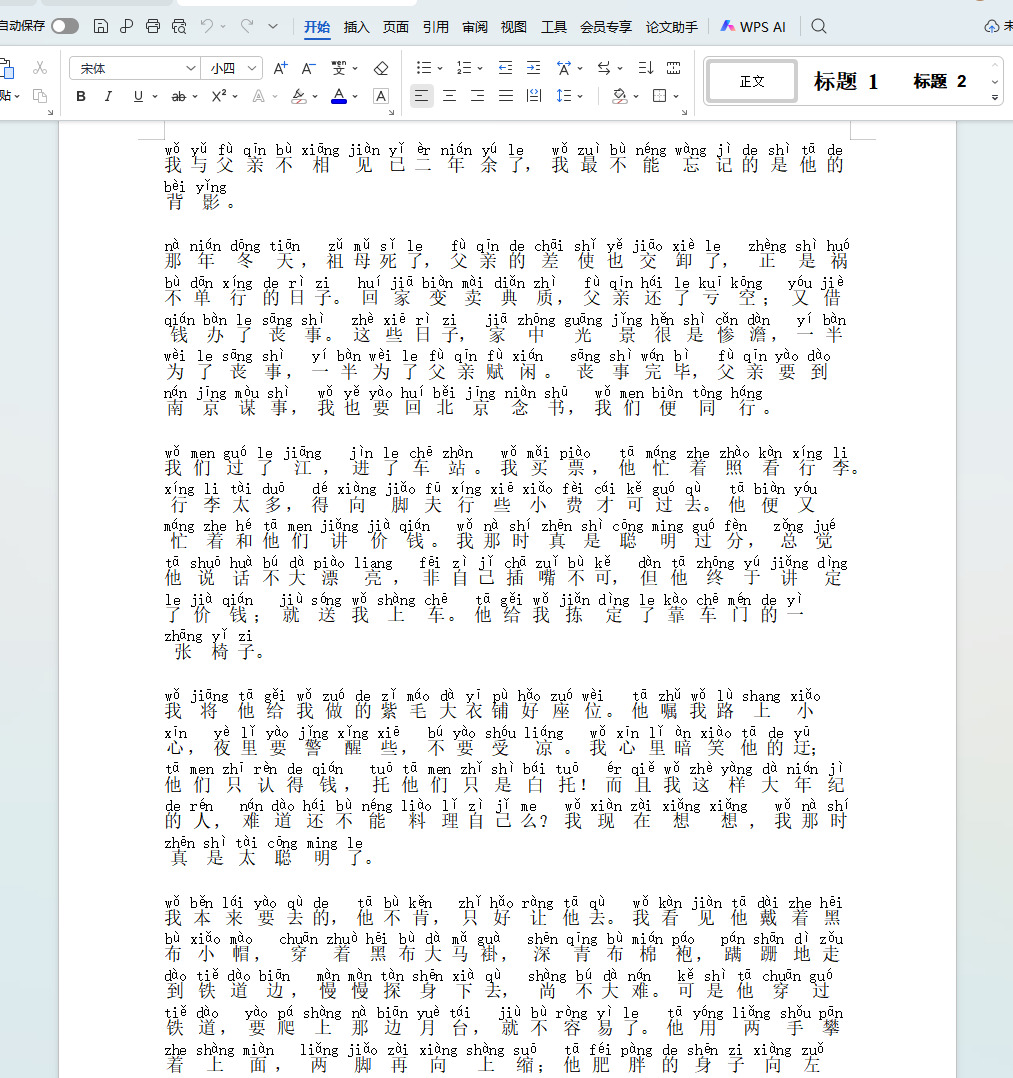Apply the font color A swatch
1013x1078 pixels.
(x=338, y=96)
